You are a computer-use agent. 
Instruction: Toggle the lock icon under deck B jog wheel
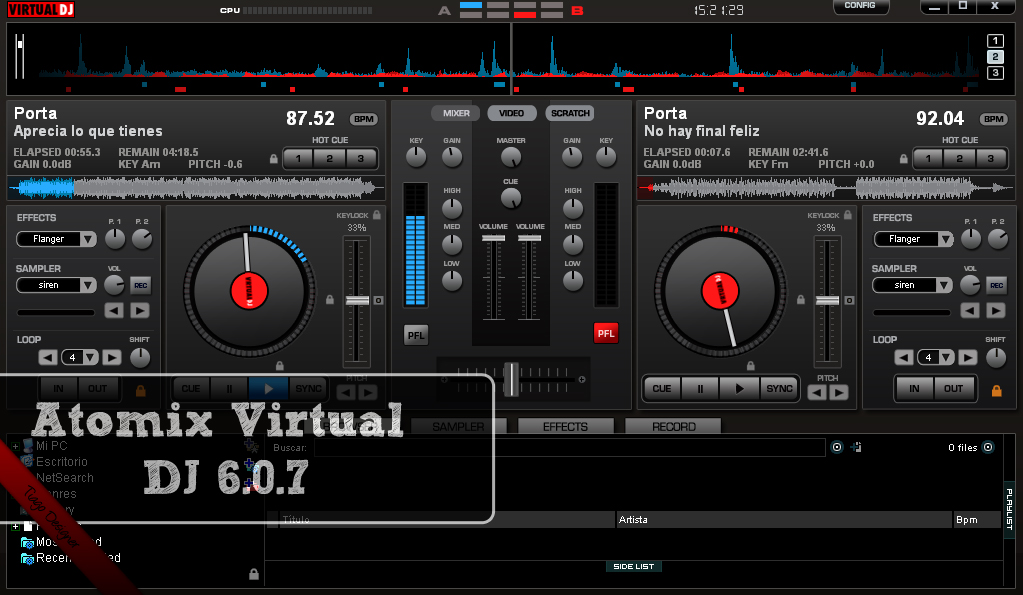click(x=751, y=366)
